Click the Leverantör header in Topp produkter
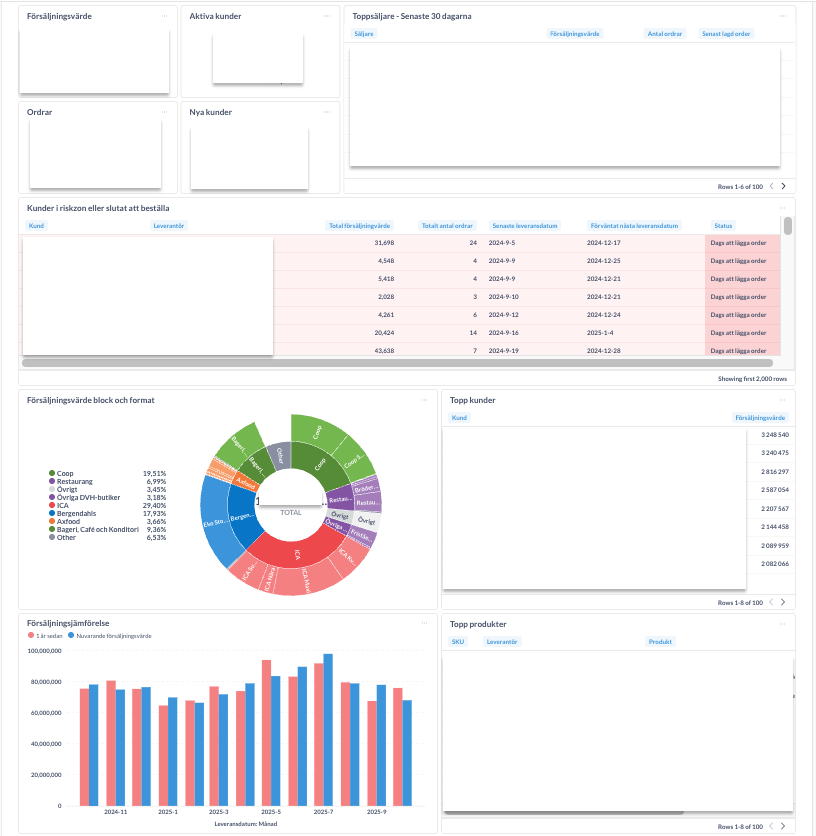This screenshot has width=816, height=836. click(x=502, y=642)
